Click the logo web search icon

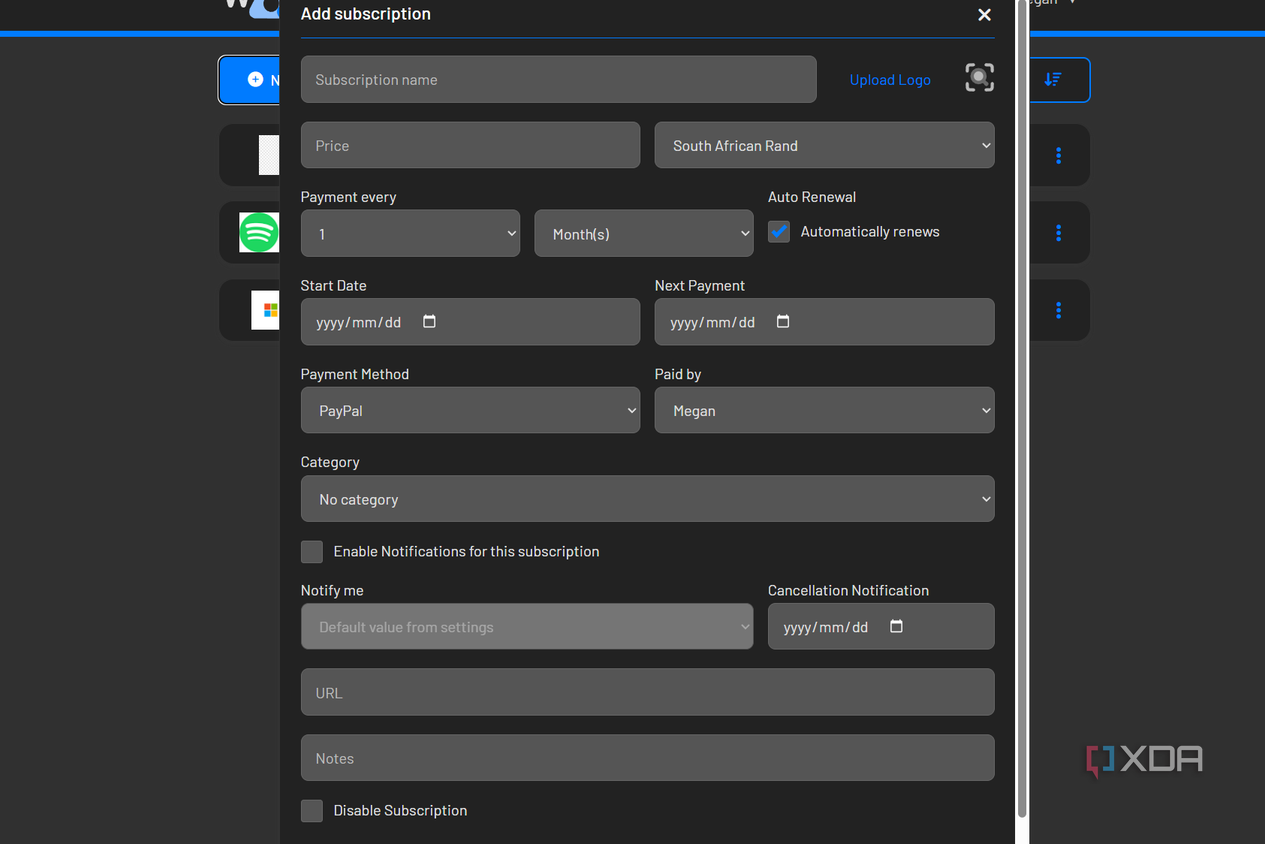(979, 78)
